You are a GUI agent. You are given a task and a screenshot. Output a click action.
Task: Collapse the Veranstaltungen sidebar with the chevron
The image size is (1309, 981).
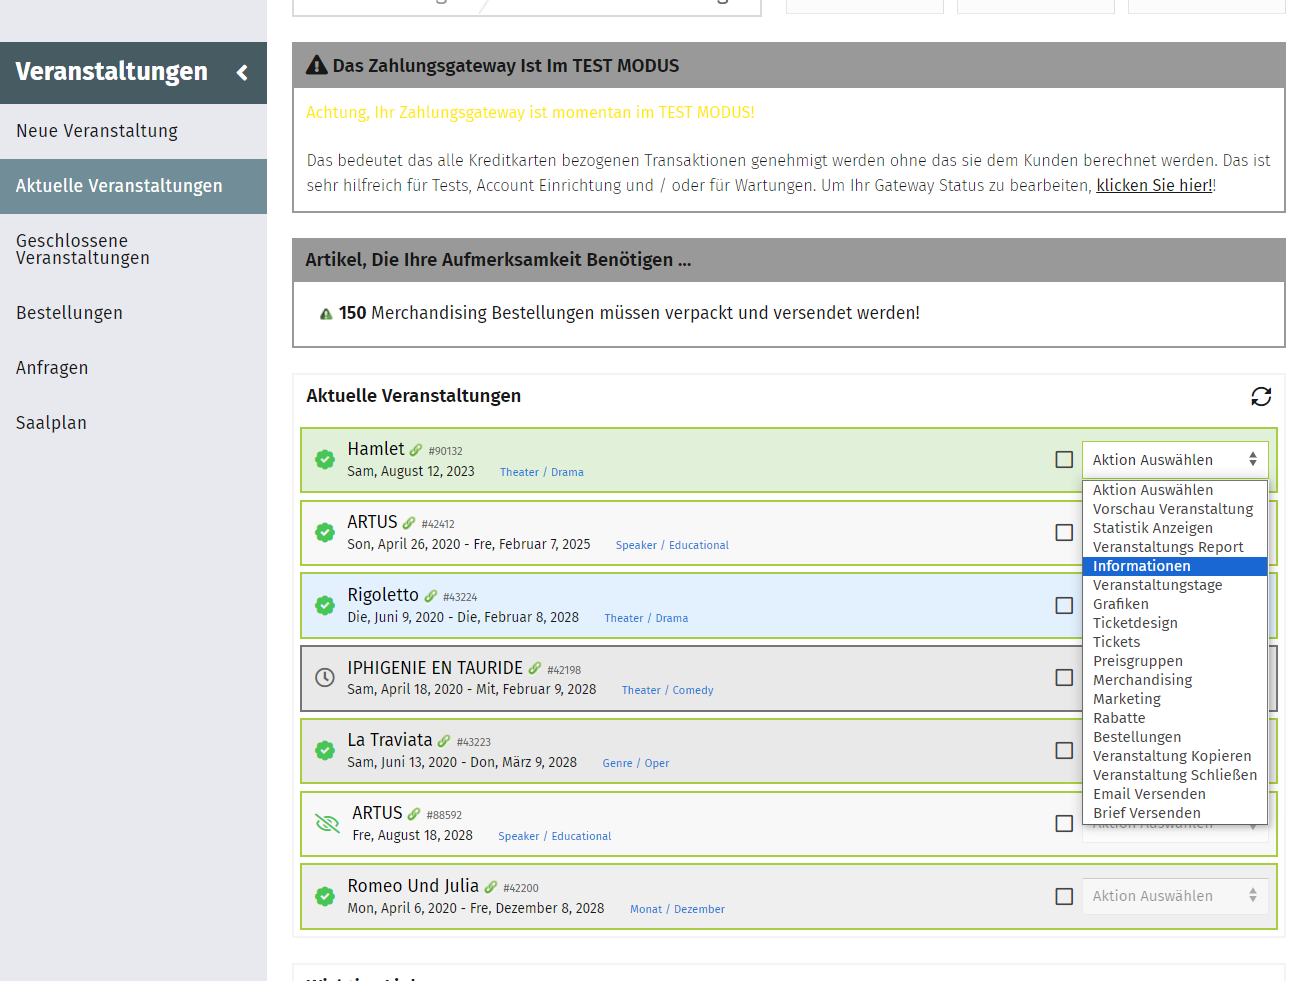pos(242,73)
